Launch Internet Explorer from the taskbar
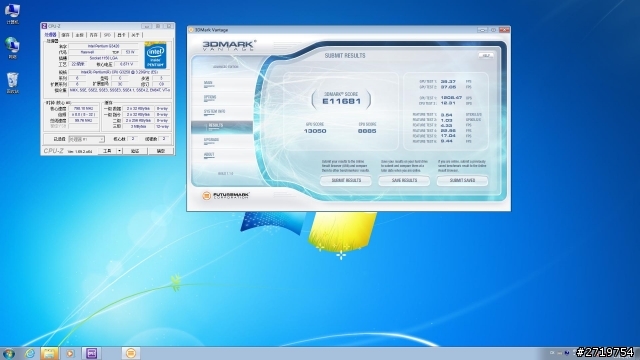 click(x=30, y=353)
